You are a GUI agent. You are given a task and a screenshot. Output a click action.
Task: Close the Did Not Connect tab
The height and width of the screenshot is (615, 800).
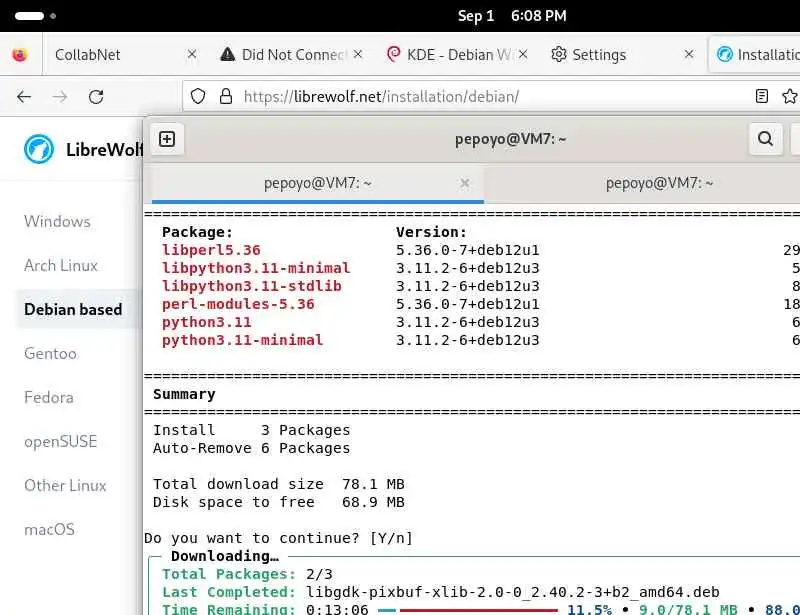[358, 54]
